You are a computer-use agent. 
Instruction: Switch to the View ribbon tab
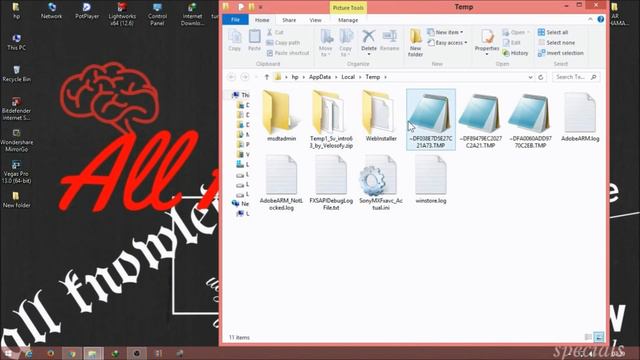(x=316, y=20)
